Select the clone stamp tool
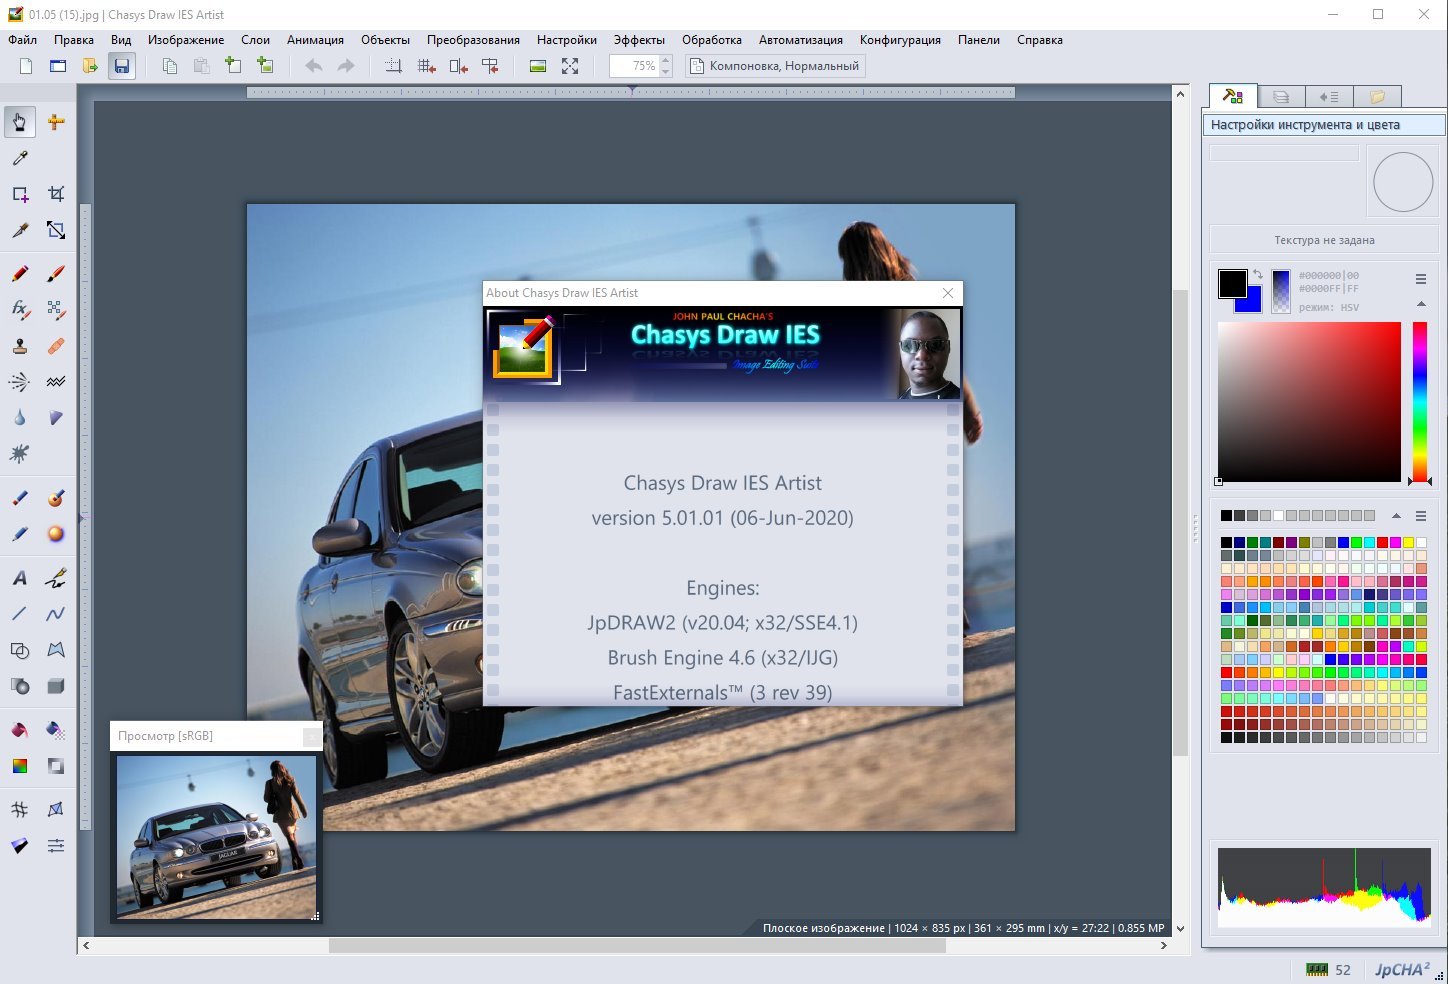 [20, 346]
